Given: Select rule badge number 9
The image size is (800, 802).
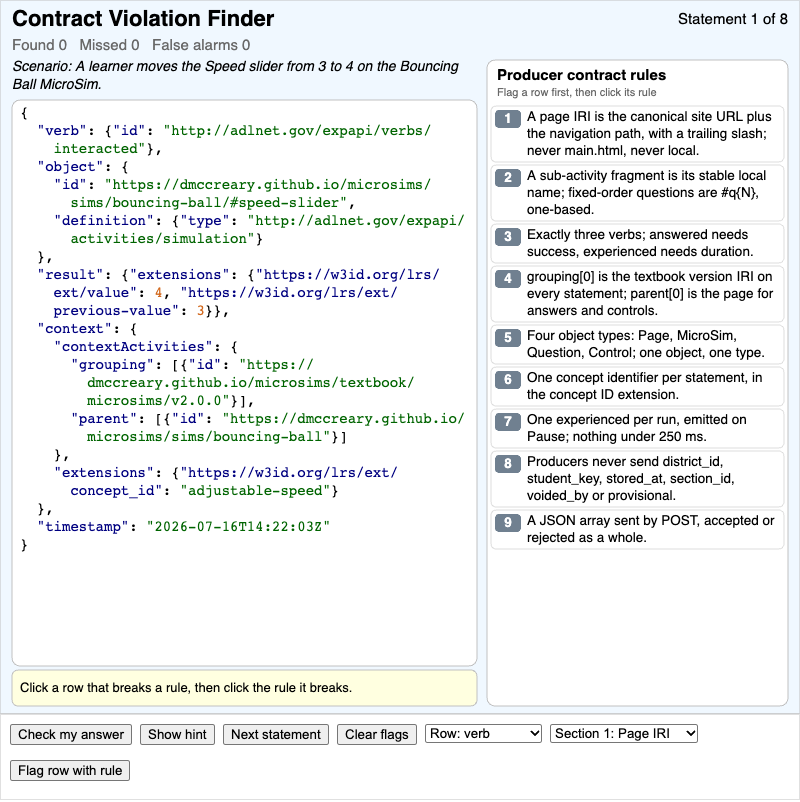Looking at the screenshot, I should point(508,522).
